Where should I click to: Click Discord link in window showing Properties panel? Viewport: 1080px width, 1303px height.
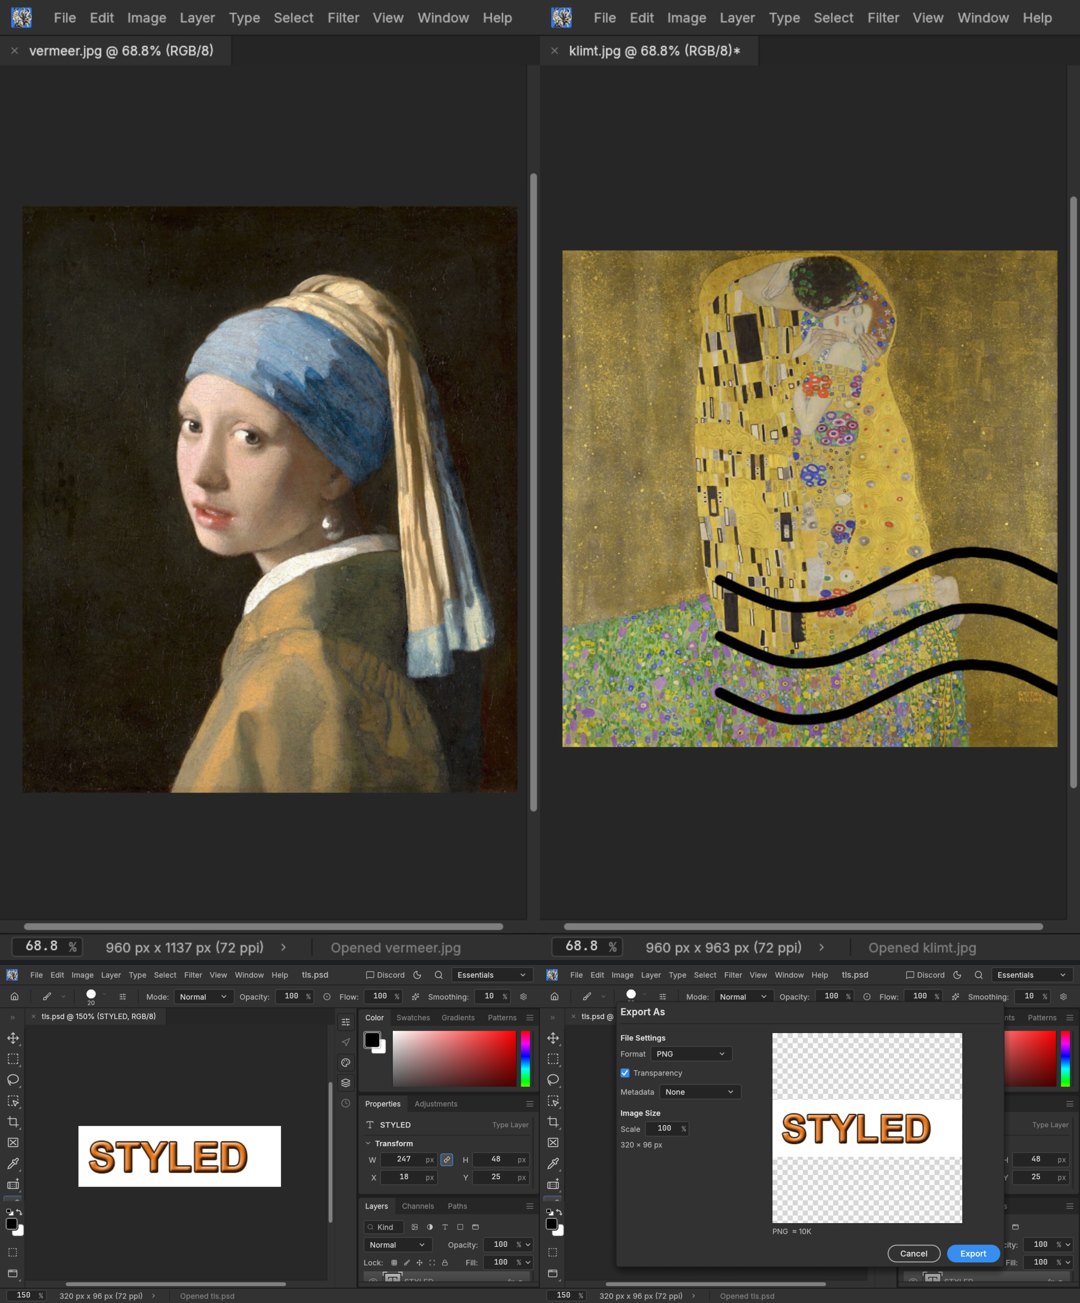click(x=385, y=975)
